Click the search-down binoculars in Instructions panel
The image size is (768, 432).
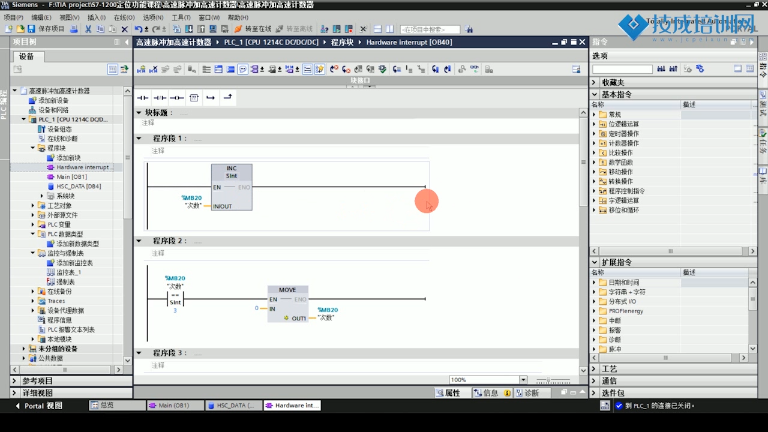pyautogui.click(x=661, y=69)
